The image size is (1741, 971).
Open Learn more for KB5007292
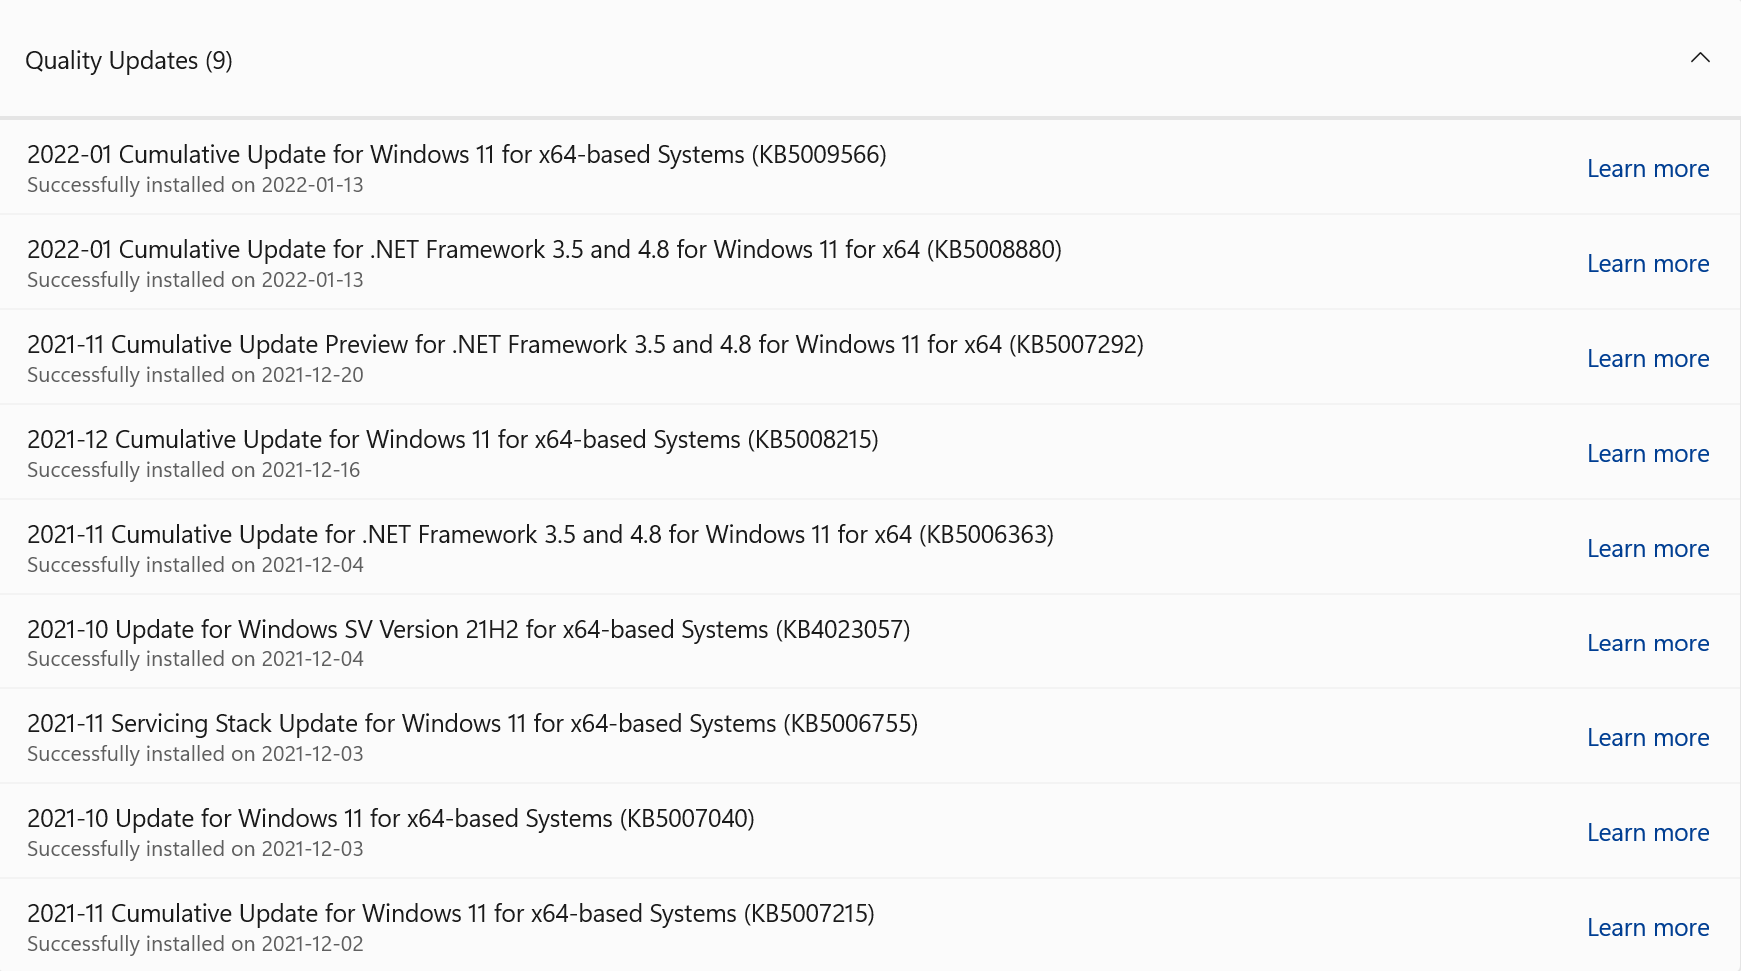1648,359
